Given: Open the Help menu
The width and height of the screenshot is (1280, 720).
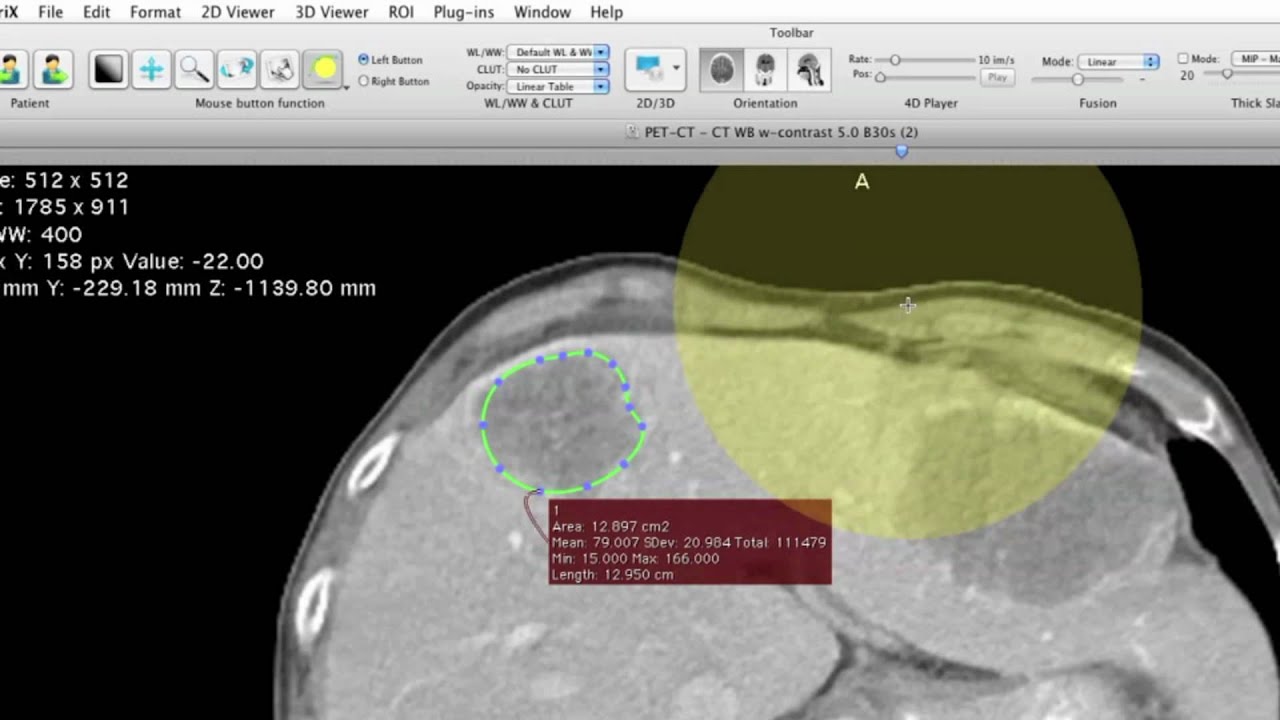Looking at the screenshot, I should [607, 12].
